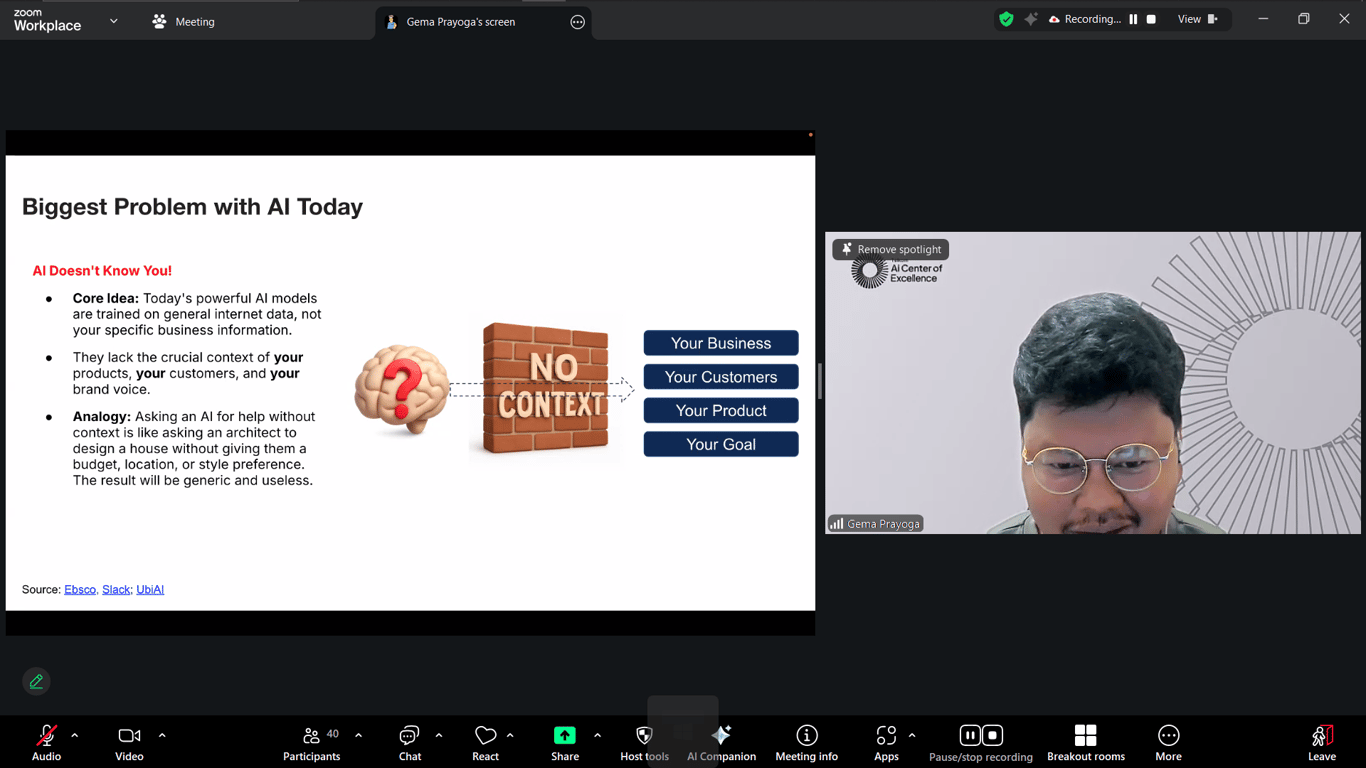
Task: Open the React heart menu
Action: click(x=485, y=743)
